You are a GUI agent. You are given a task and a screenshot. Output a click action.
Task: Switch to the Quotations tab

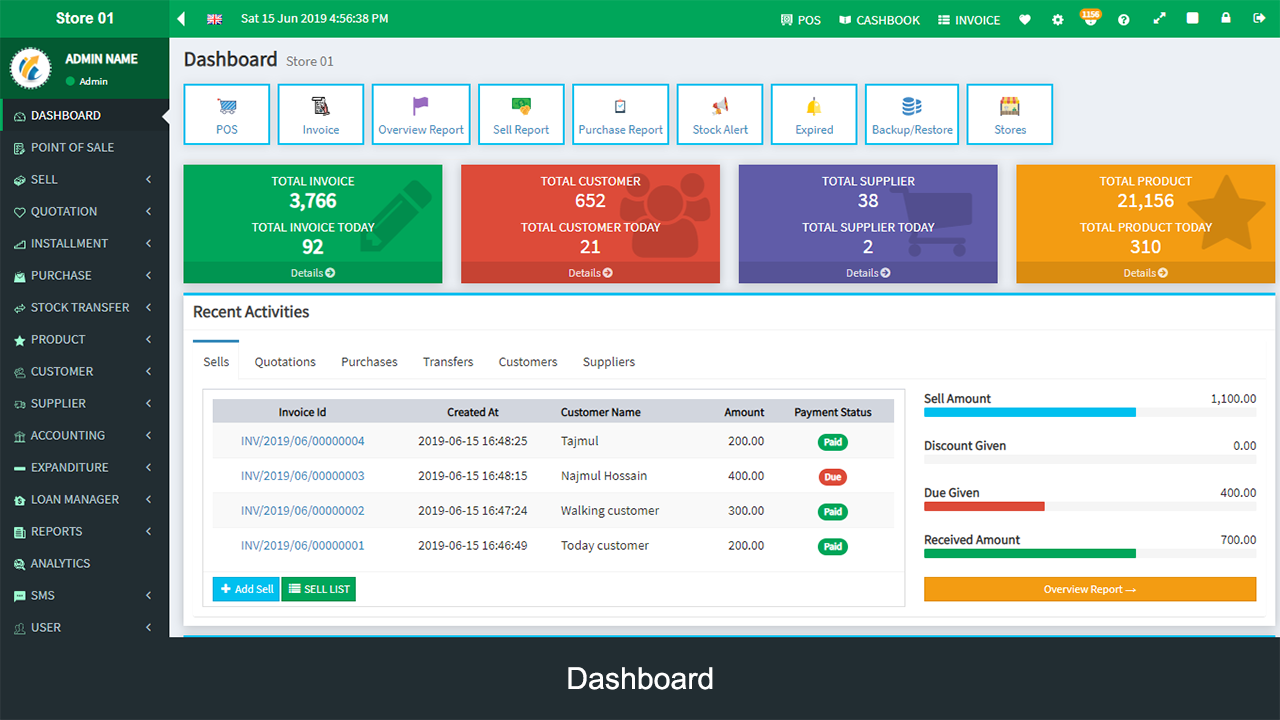coord(284,362)
